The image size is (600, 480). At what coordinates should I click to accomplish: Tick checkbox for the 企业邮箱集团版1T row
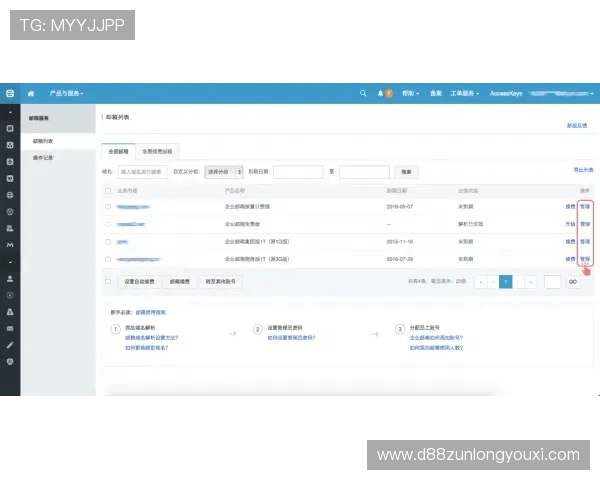(108, 242)
